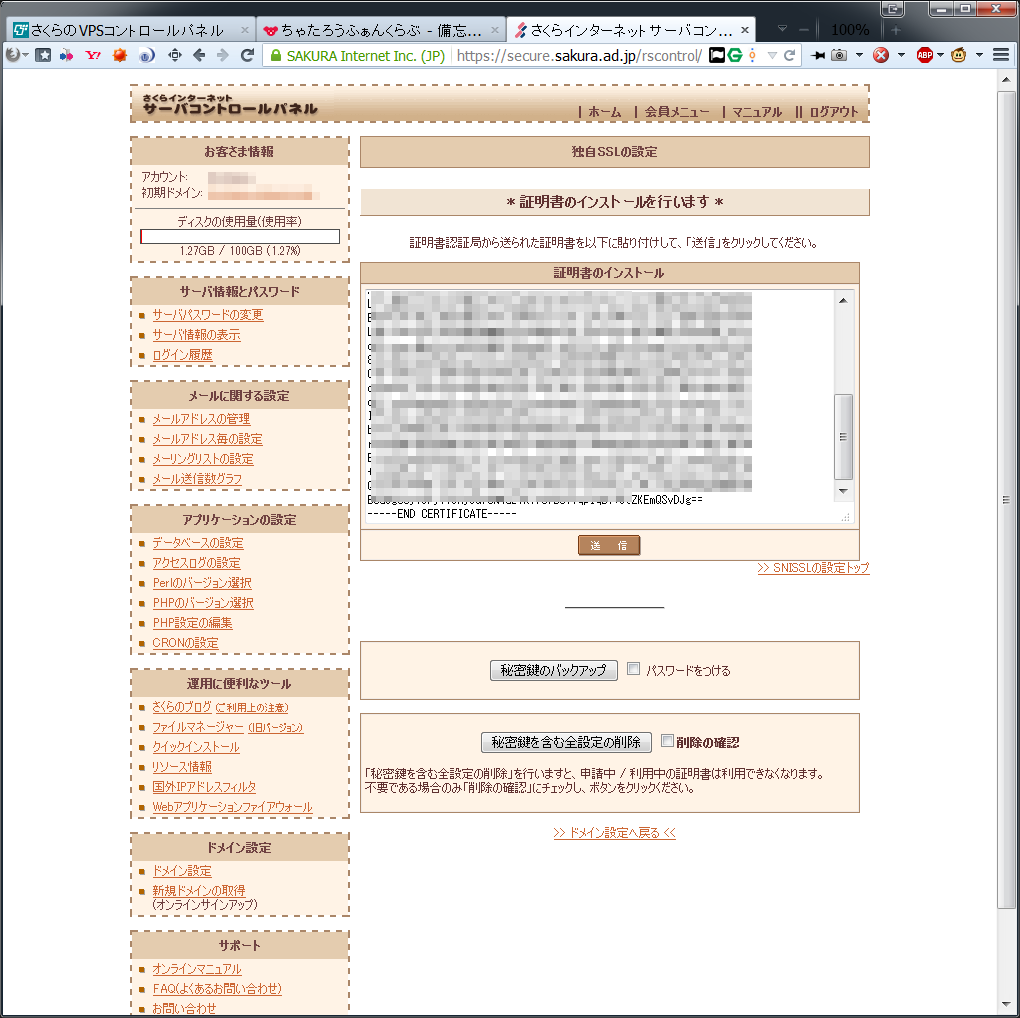Open 会員メニュー in the header
Viewport: 1020px width, 1018px height.
click(677, 112)
